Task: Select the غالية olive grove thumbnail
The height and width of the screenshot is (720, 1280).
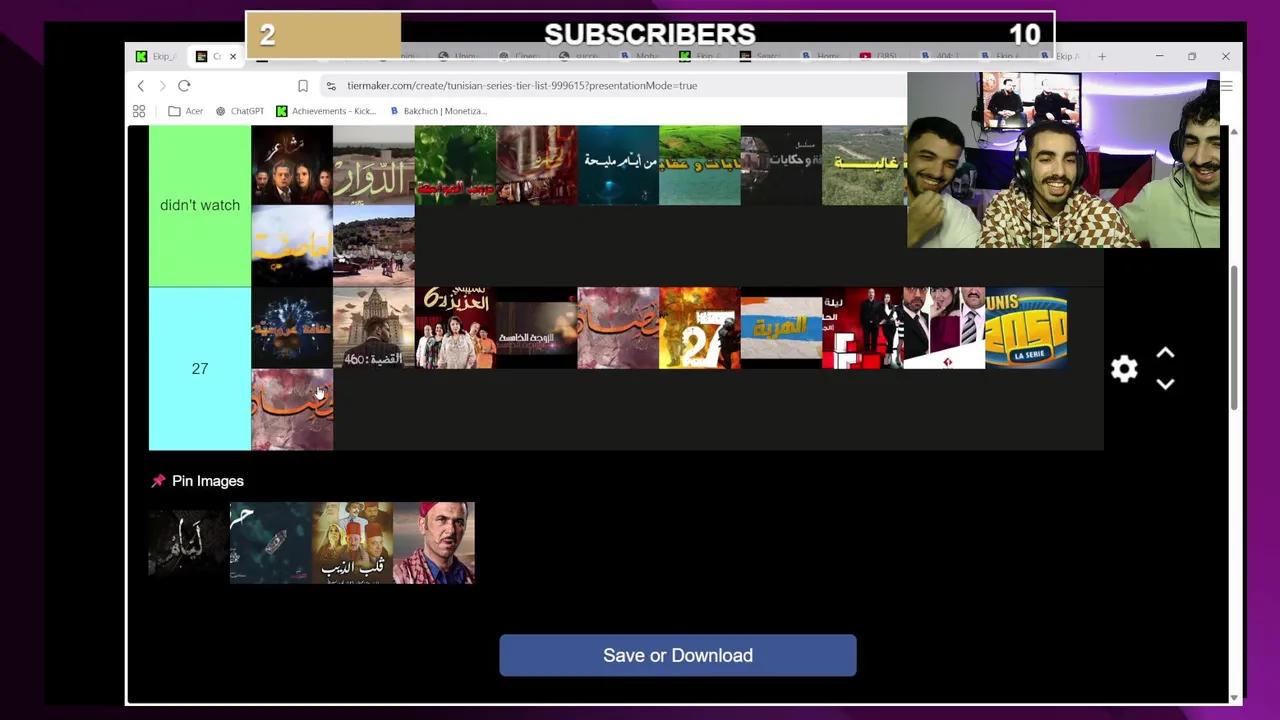Action: 863,165
